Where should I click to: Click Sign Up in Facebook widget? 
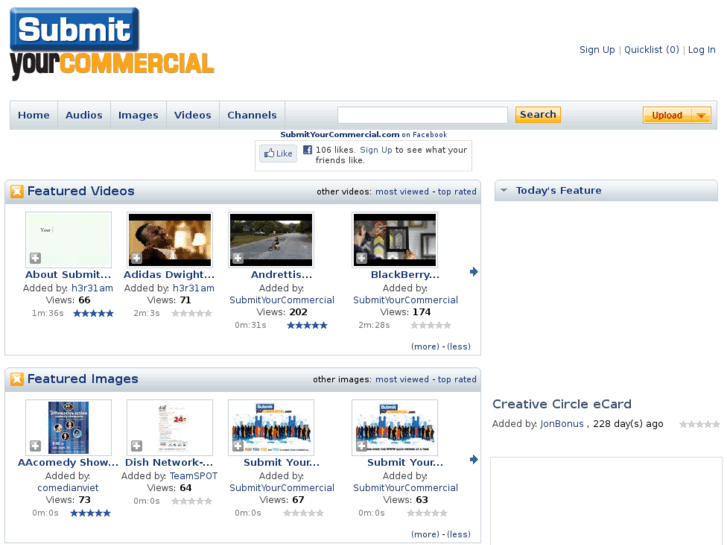[x=376, y=150]
